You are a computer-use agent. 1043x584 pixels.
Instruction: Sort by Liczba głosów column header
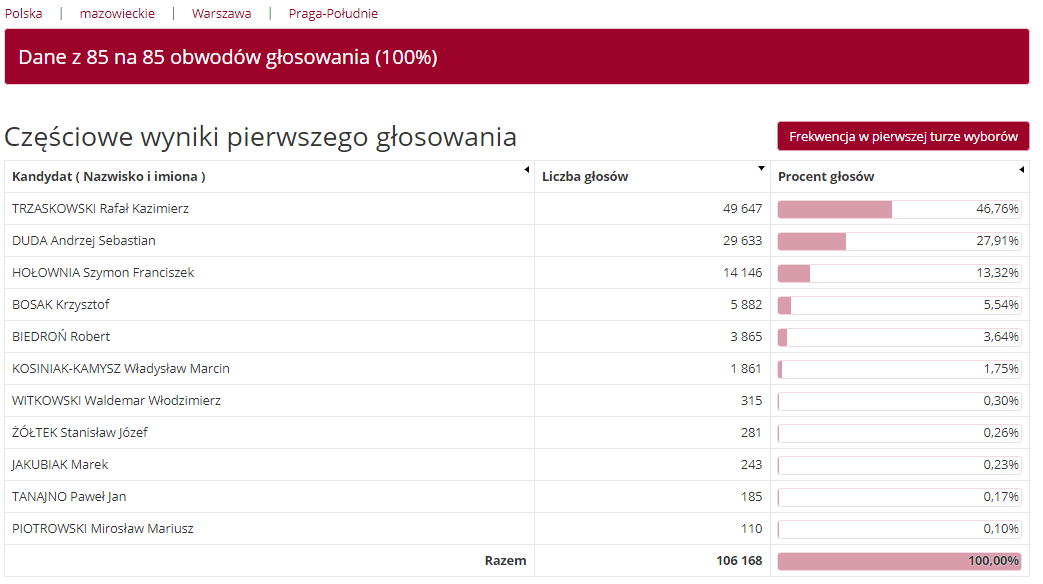coord(585,176)
